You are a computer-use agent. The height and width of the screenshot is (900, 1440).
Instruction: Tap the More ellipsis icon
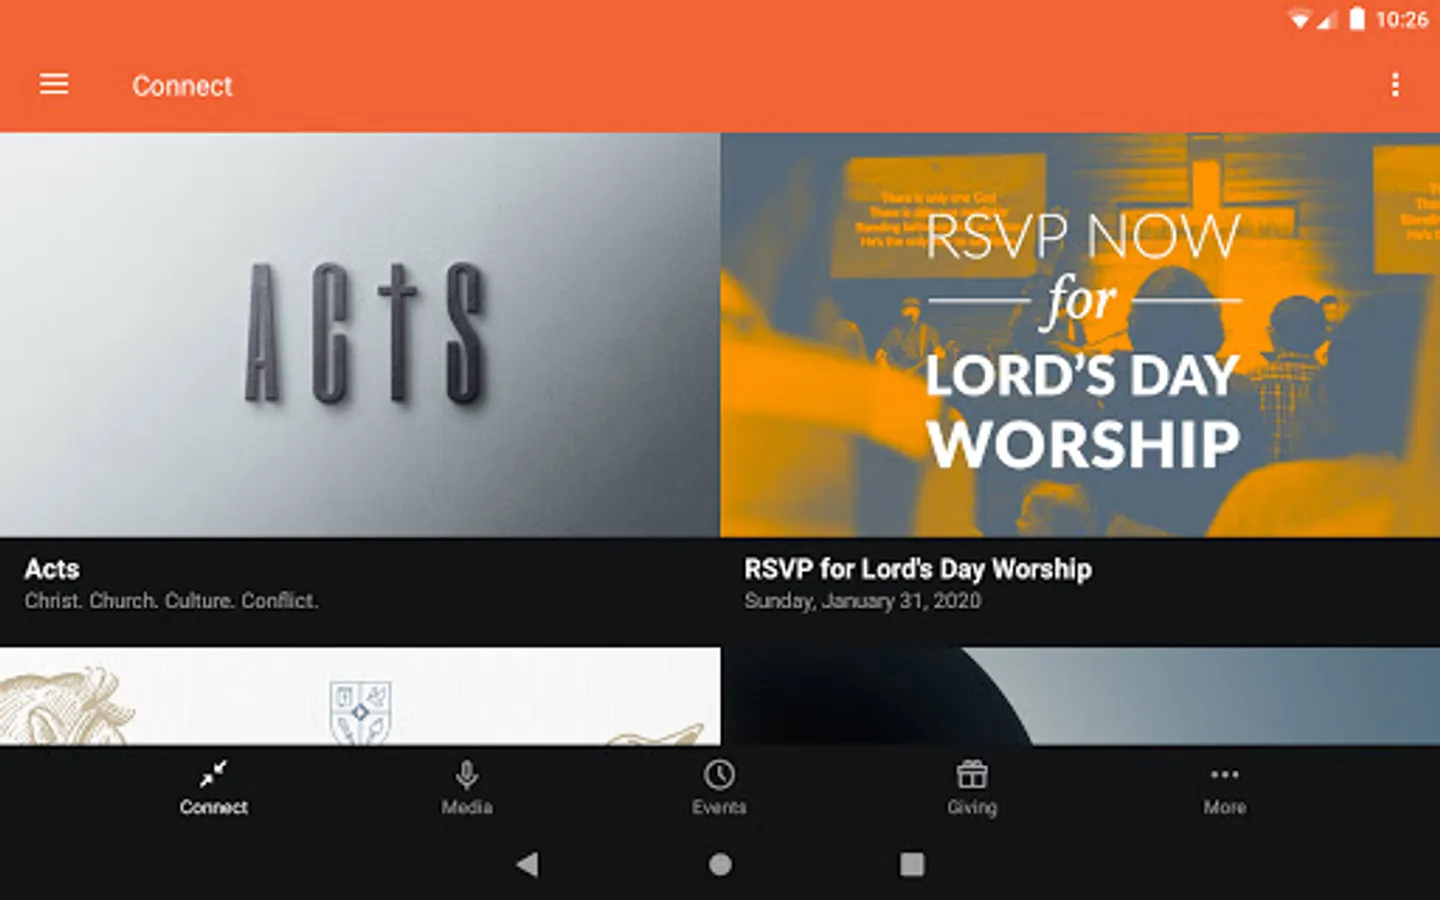coord(1225,774)
